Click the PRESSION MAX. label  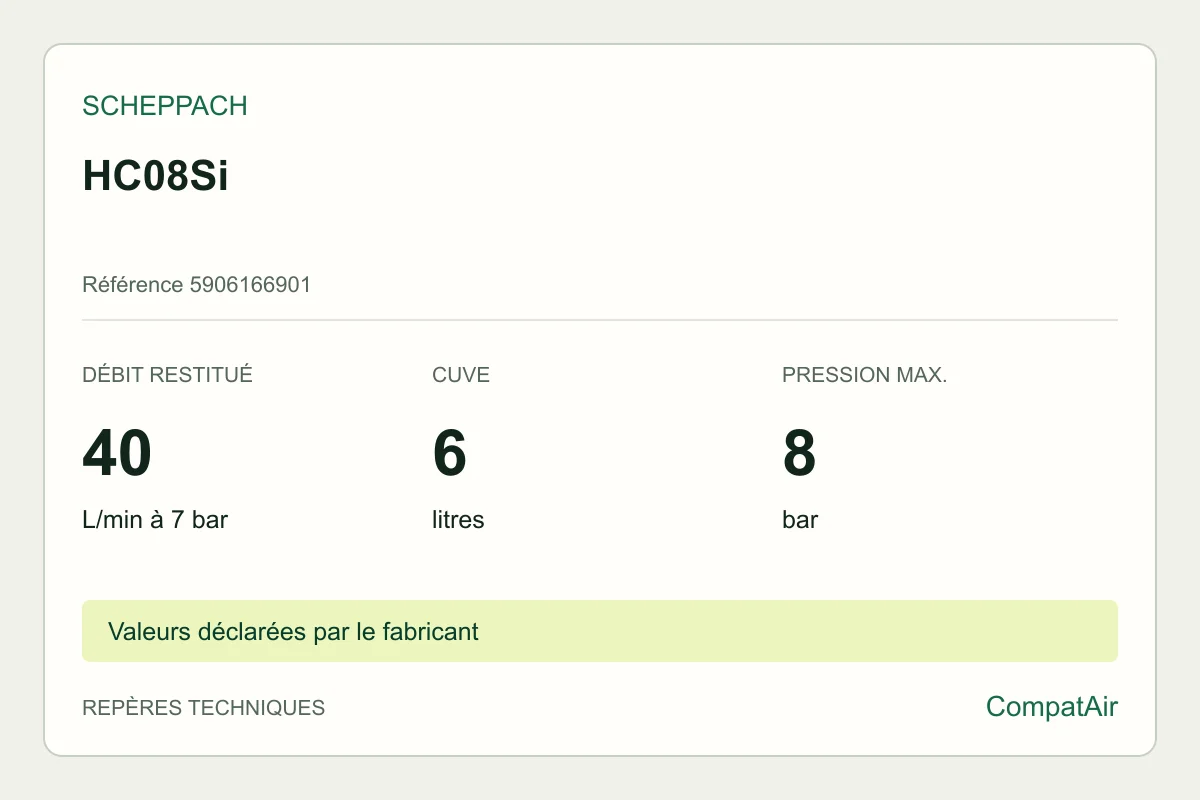[864, 376]
